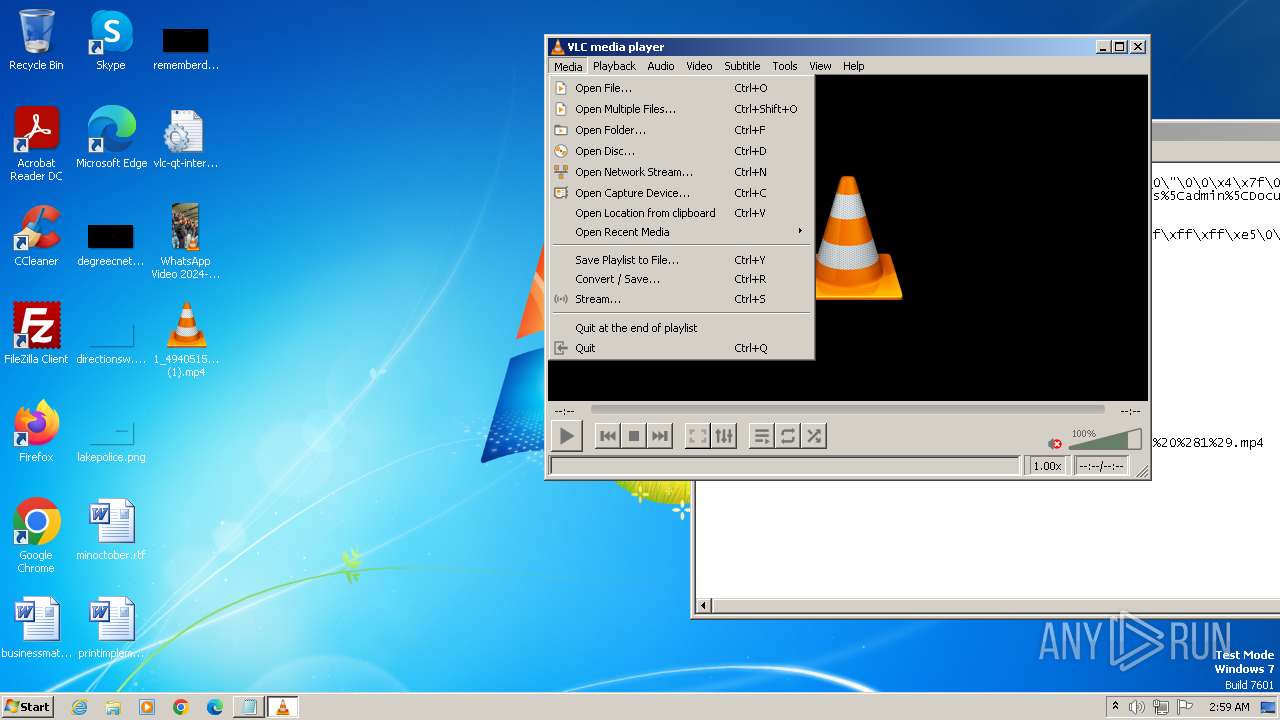Select Acrobat Reader DC shortcut
This screenshot has width=1280, height=720.
click(x=36, y=143)
